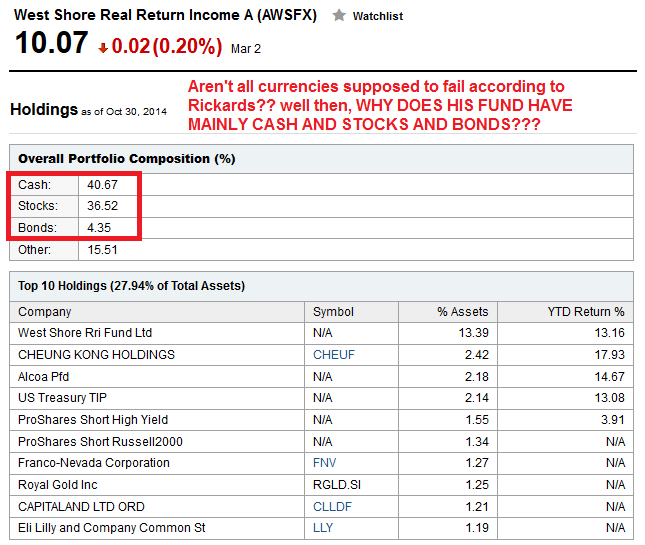Select the Stocks value 36.52
Viewport: 645px width, 545px height.
[x=102, y=206]
